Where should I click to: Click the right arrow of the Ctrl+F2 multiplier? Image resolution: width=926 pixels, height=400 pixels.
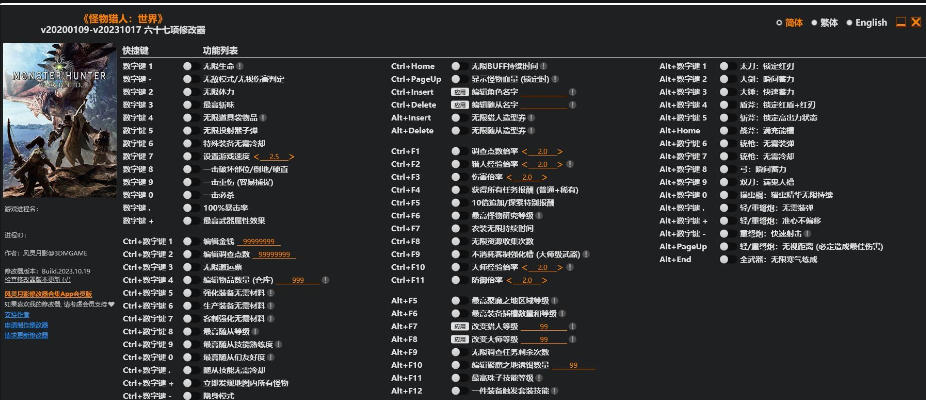[560, 164]
